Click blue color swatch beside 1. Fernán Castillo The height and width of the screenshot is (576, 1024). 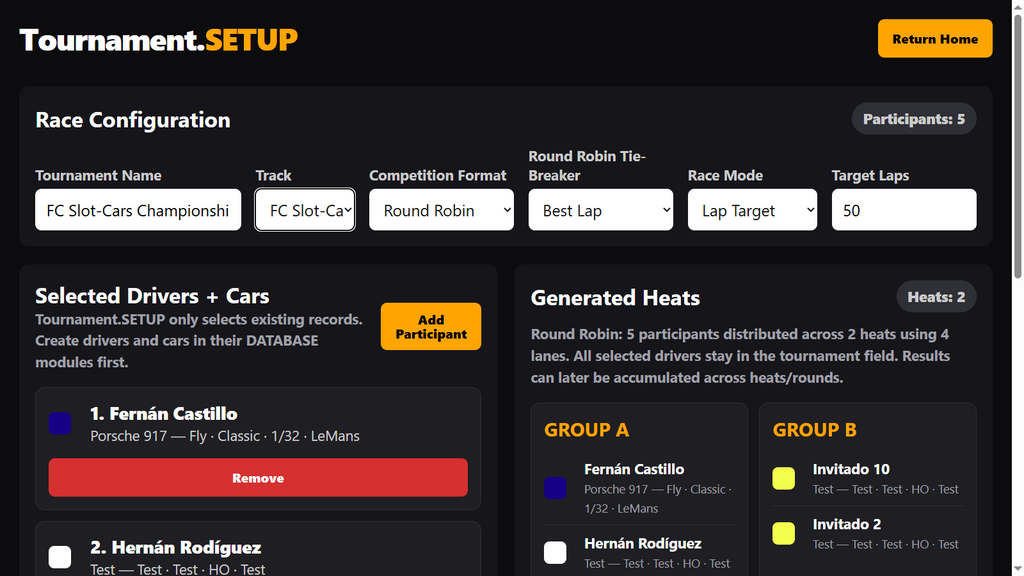pyautogui.click(x=60, y=423)
